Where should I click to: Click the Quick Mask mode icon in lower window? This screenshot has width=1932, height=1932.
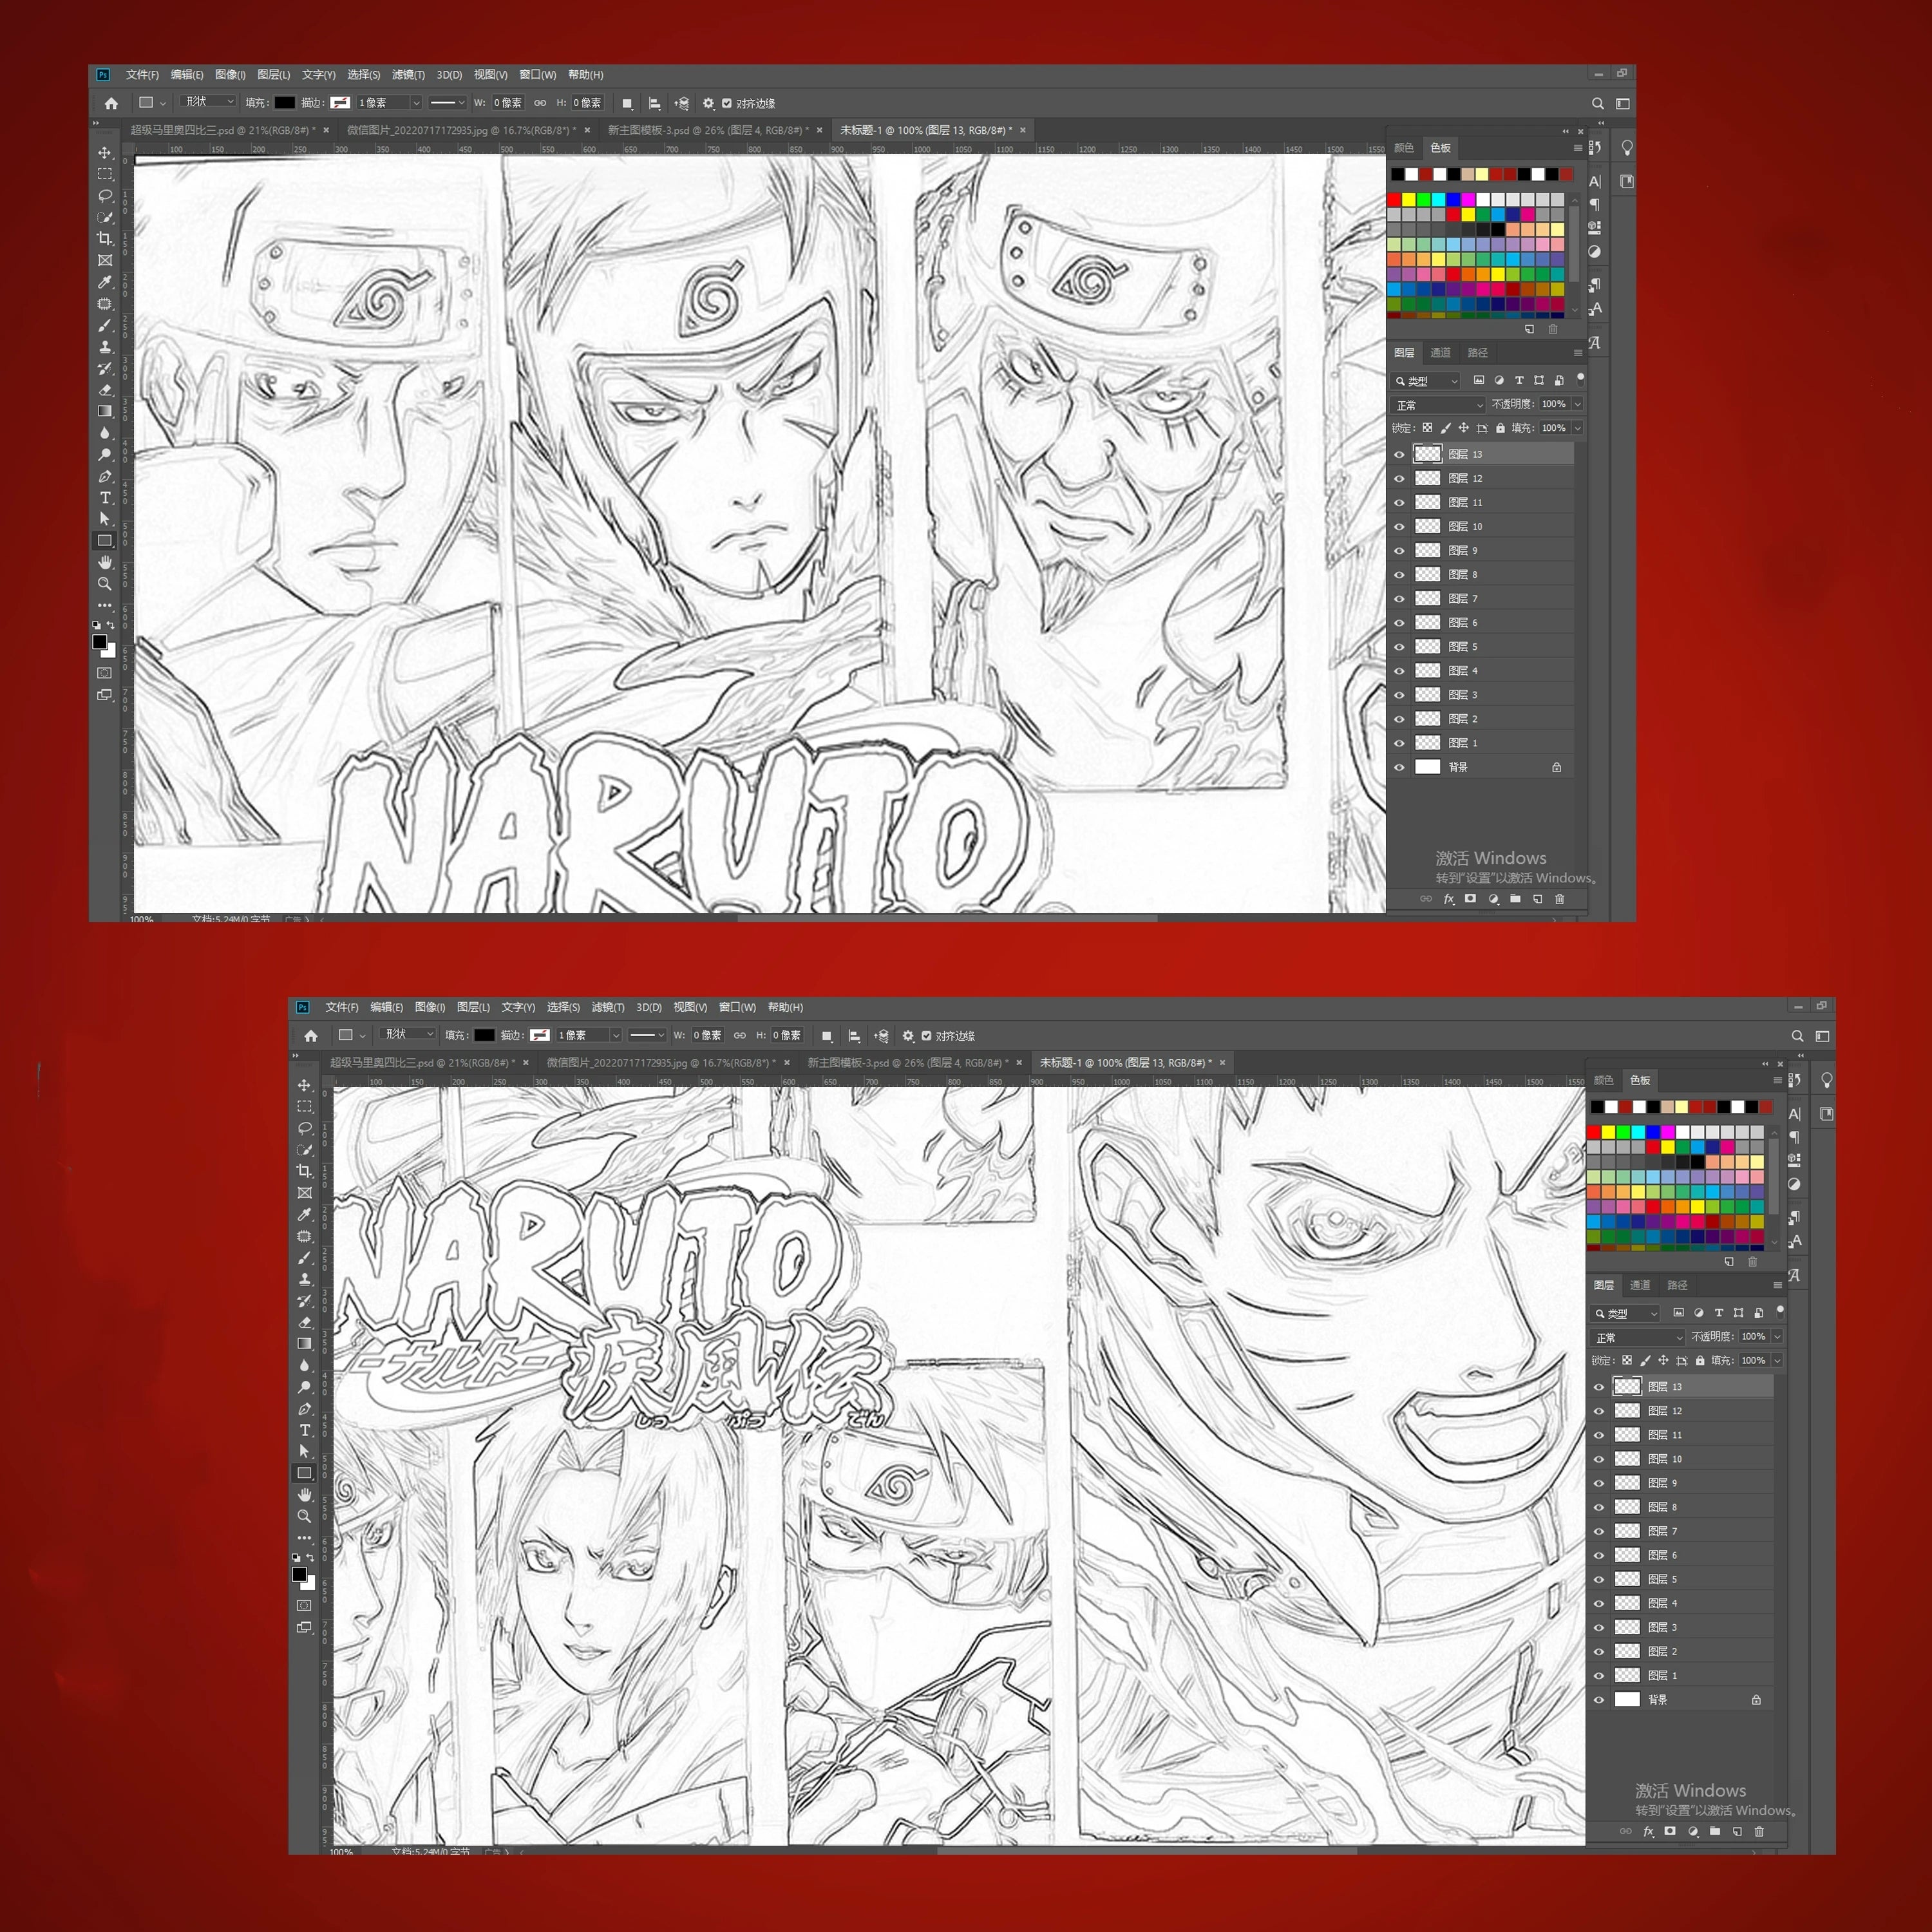click(x=304, y=1606)
